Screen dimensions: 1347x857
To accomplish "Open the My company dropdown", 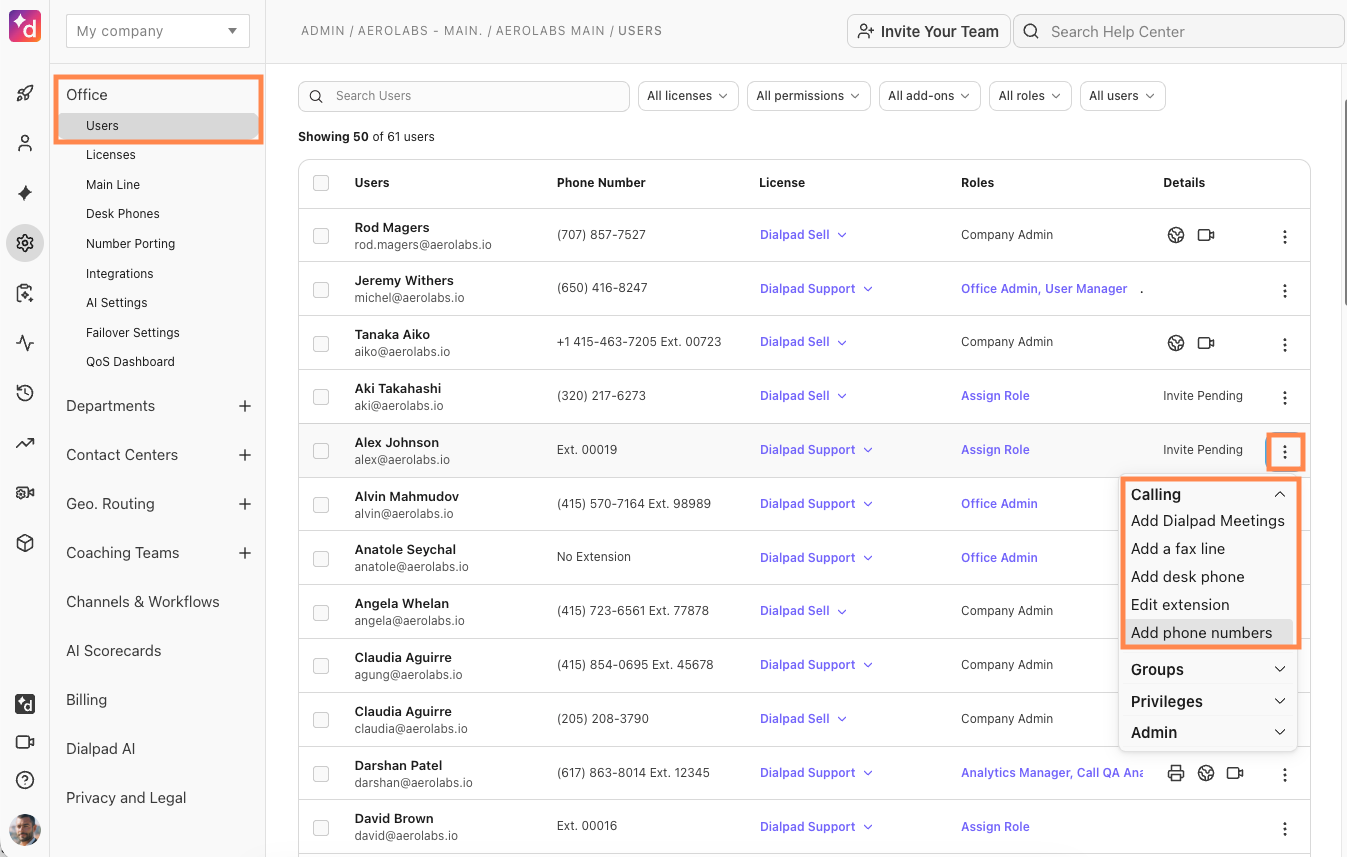I will point(158,31).
